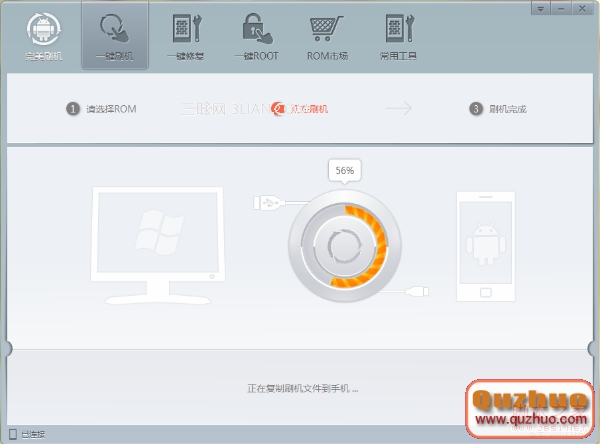Click the USB plug icon near dial
The width and height of the screenshot is (600, 444).
(x=268, y=202)
